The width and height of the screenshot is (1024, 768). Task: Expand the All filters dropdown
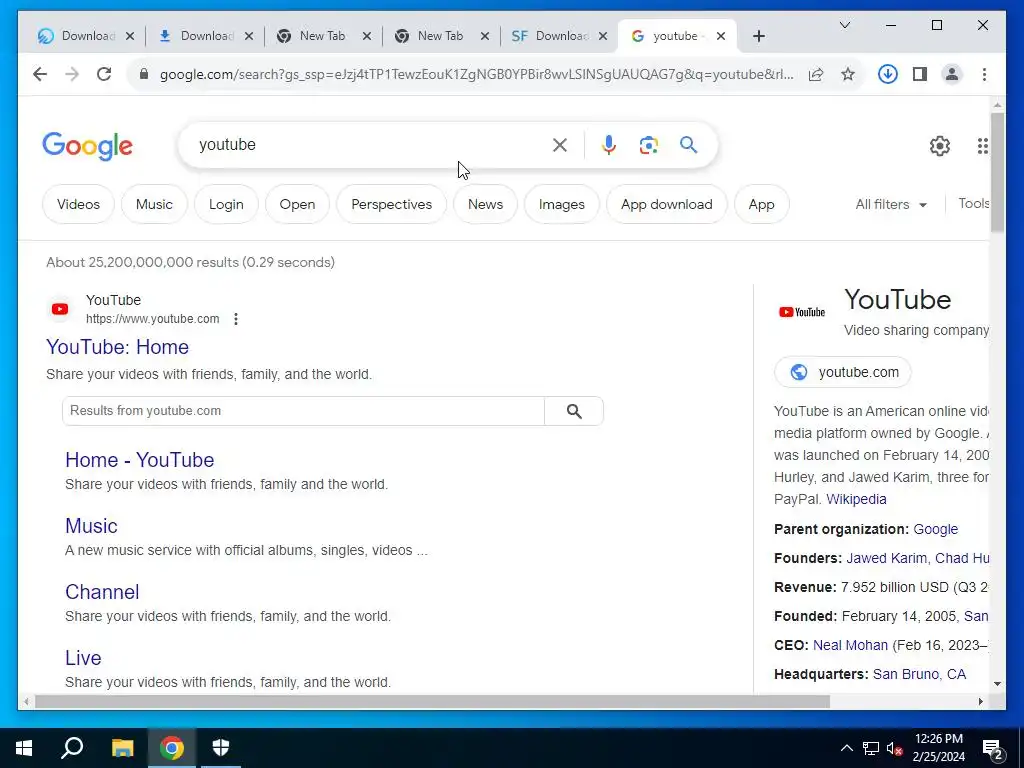tap(891, 204)
